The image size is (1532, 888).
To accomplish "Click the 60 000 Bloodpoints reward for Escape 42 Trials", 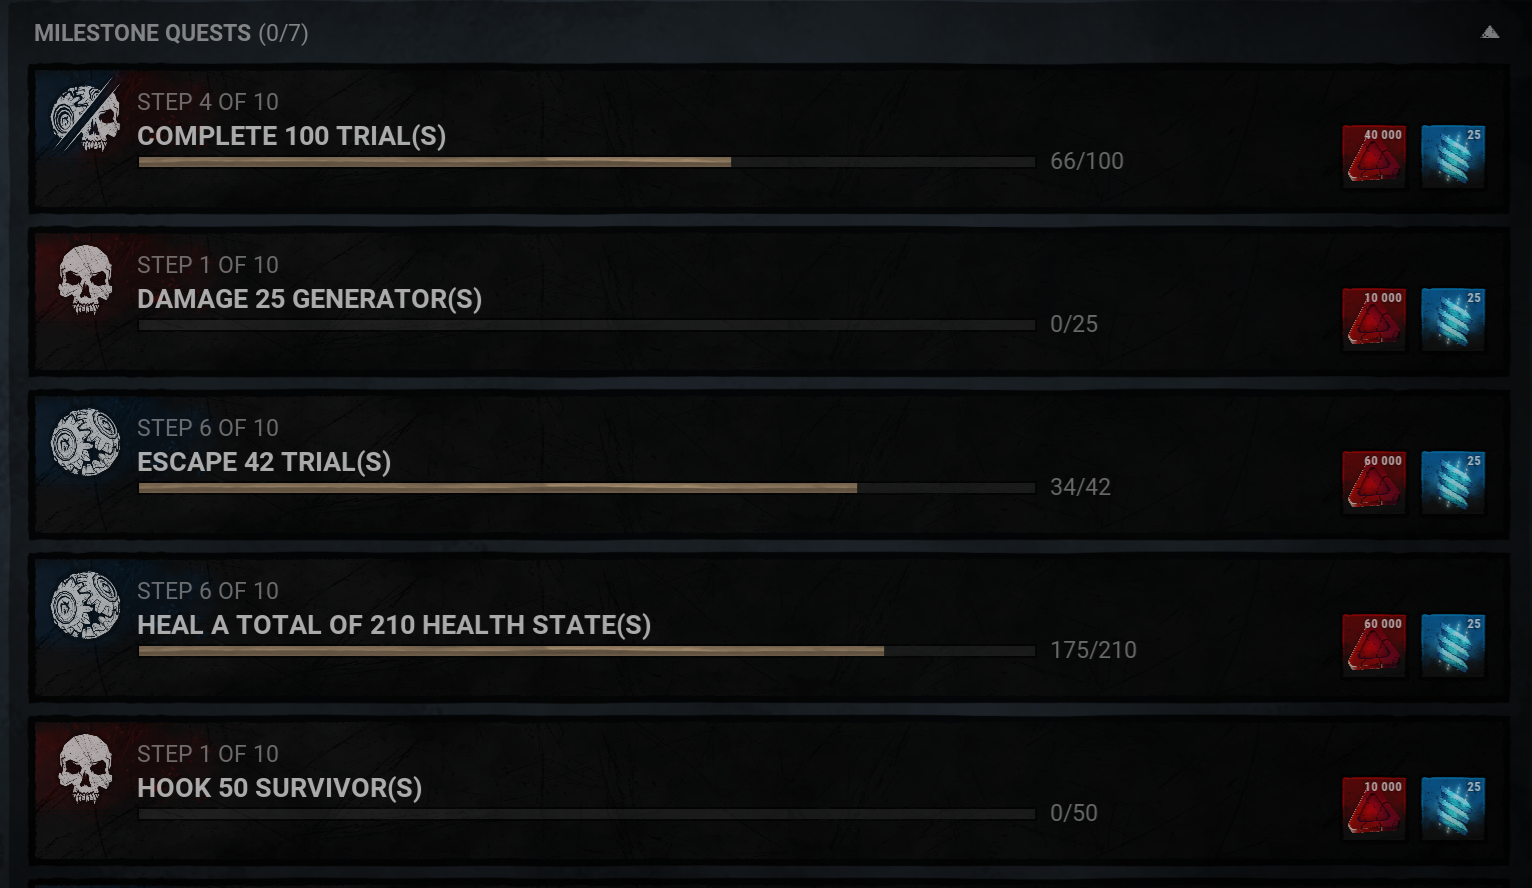I will pos(1373,481).
